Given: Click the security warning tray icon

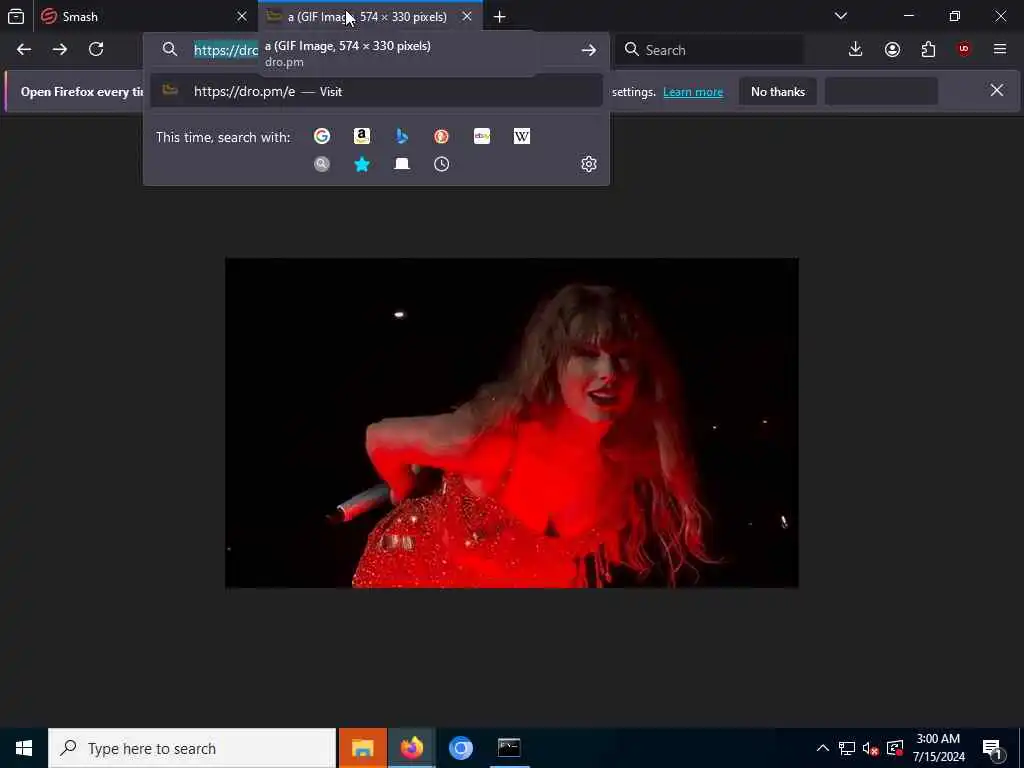Looking at the screenshot, I should click(x=895, y=748).
